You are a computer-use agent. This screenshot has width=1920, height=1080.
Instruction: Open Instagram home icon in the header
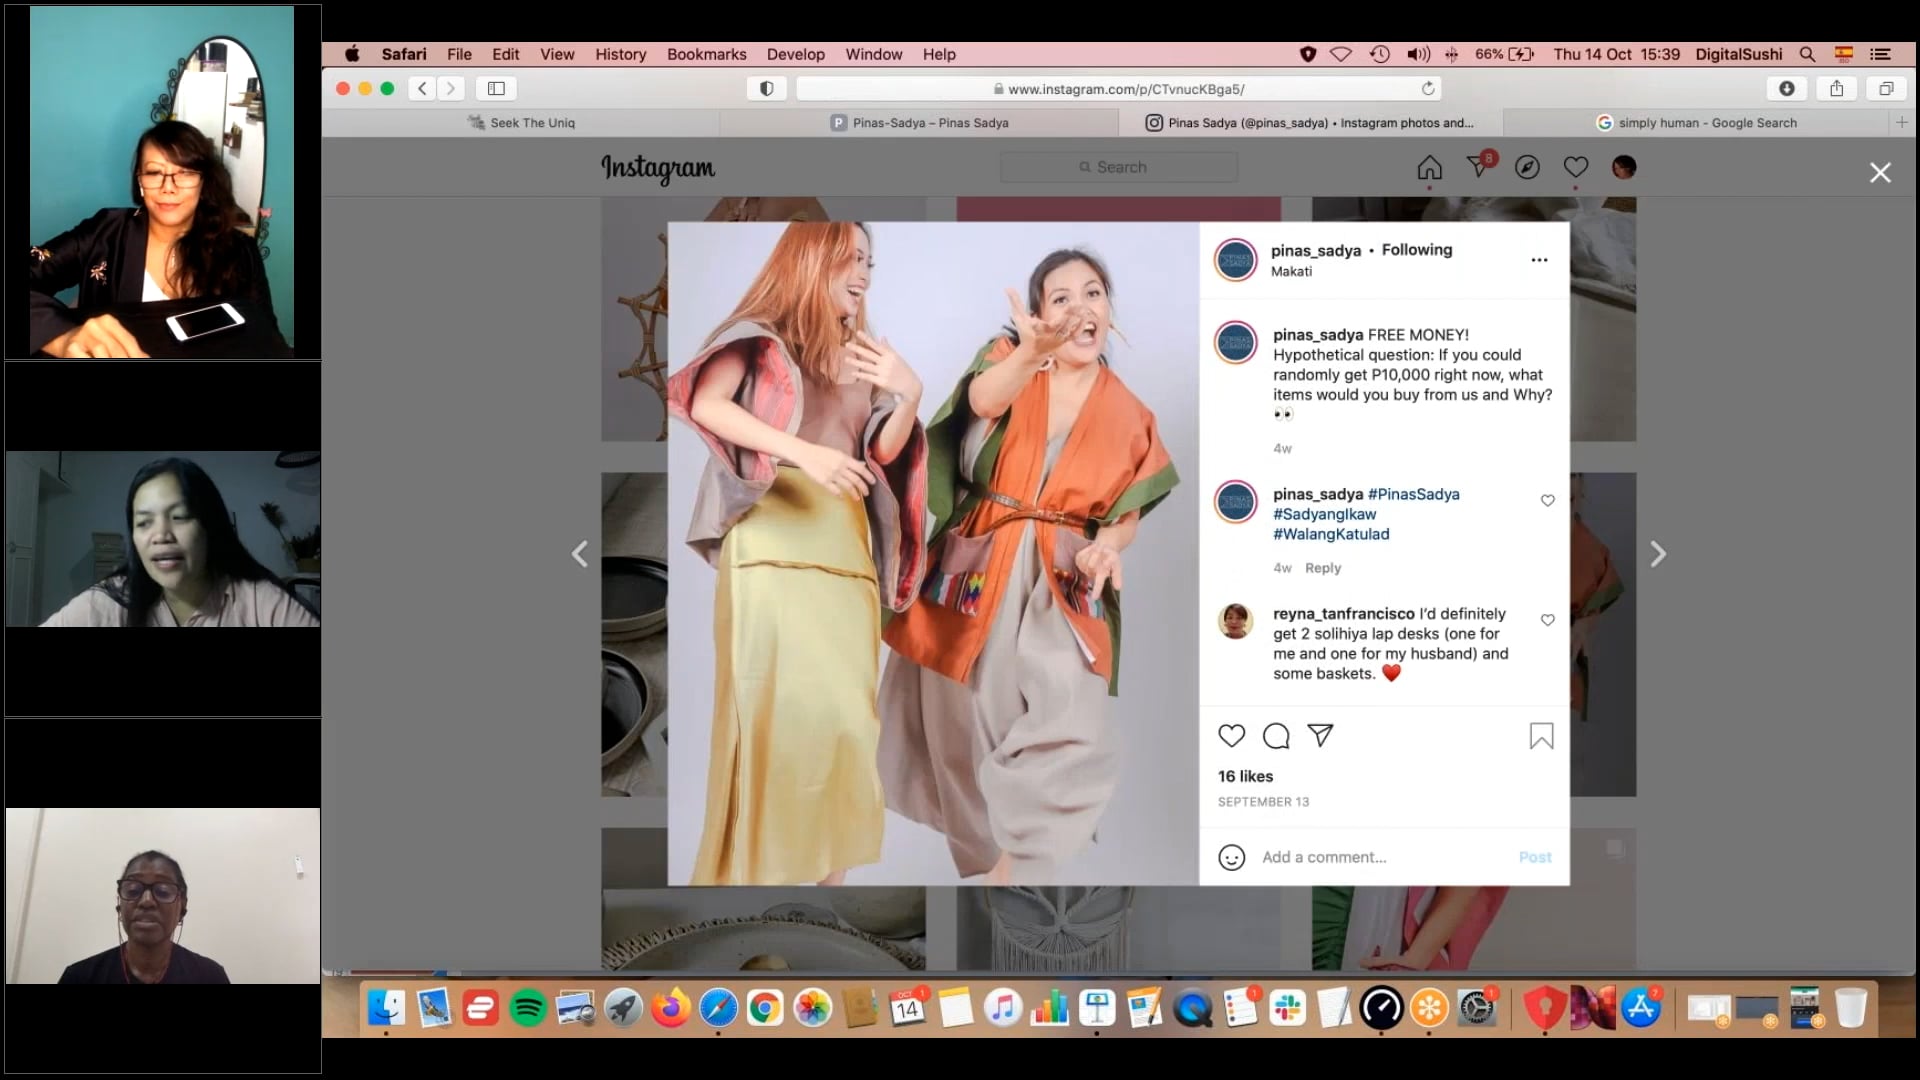tap(1429, 167)
